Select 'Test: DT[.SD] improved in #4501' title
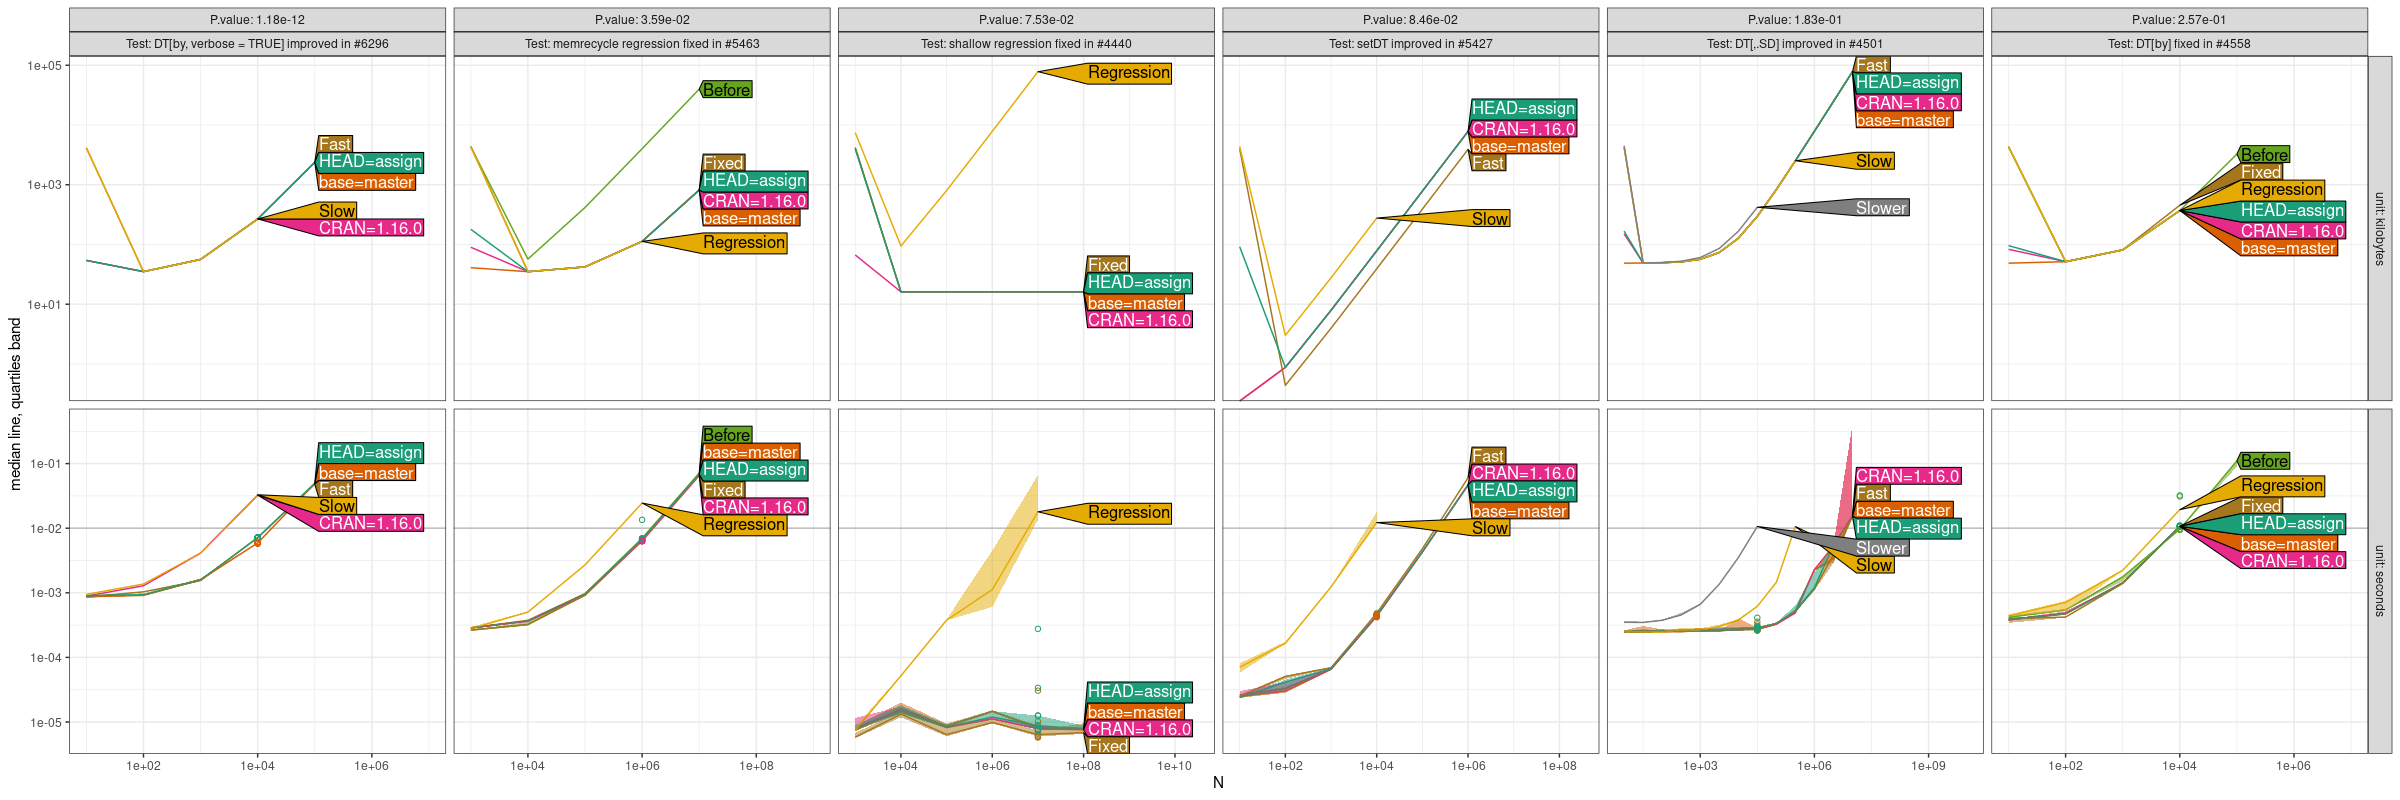 pyautogui.click(x=1795, y=44)
